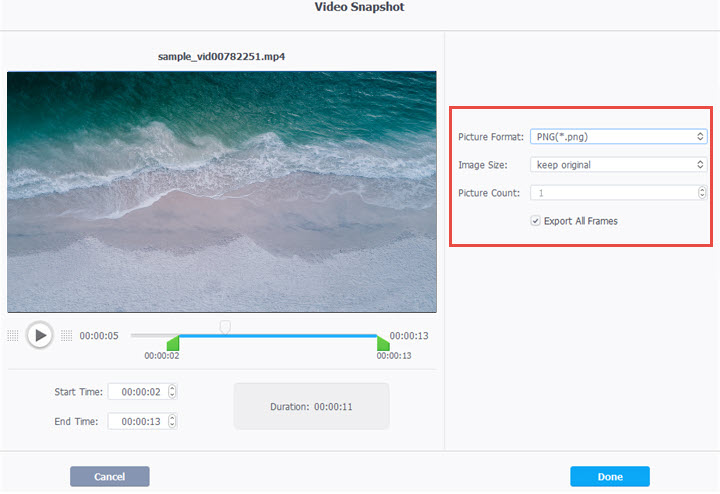Viewport: 720px width, 494px height.
Task: Click the blue selected range on the timeline
Action: coord(278,336)
